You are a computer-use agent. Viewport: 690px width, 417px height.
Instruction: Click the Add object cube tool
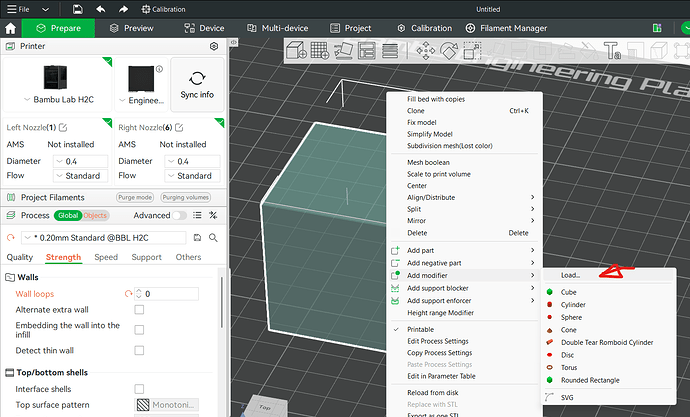click(x=296, y=51)
